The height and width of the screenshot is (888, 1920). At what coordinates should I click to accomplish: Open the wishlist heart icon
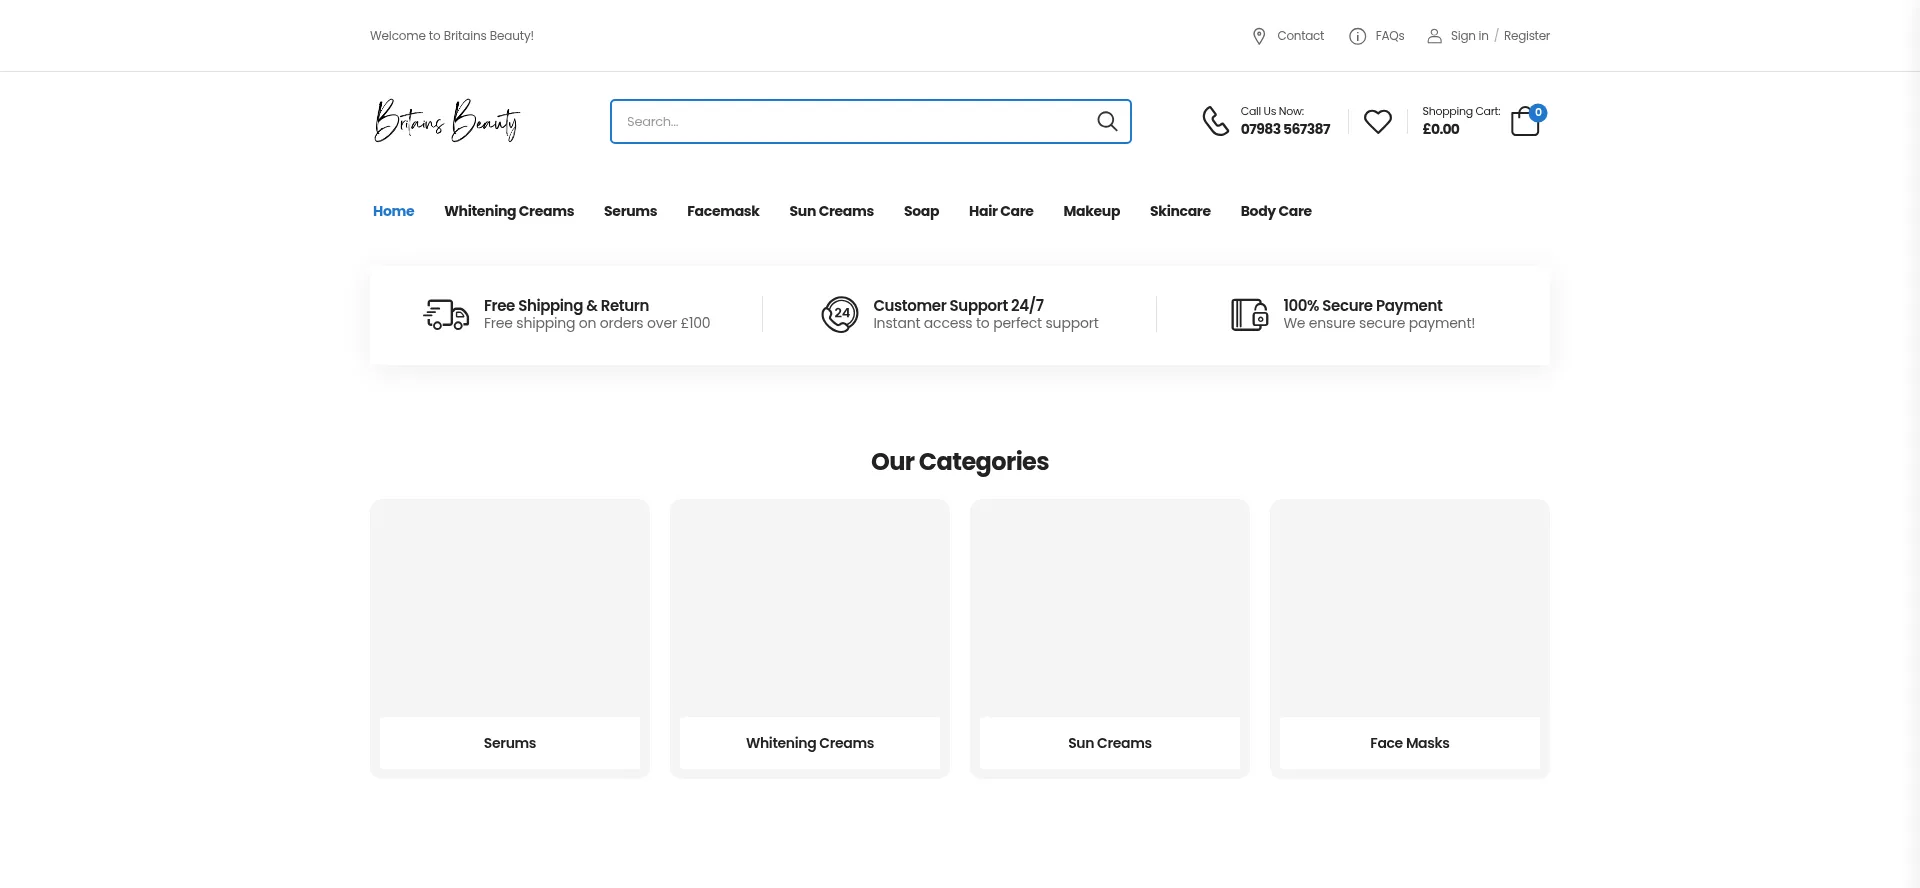click(x=1378, y=121)
